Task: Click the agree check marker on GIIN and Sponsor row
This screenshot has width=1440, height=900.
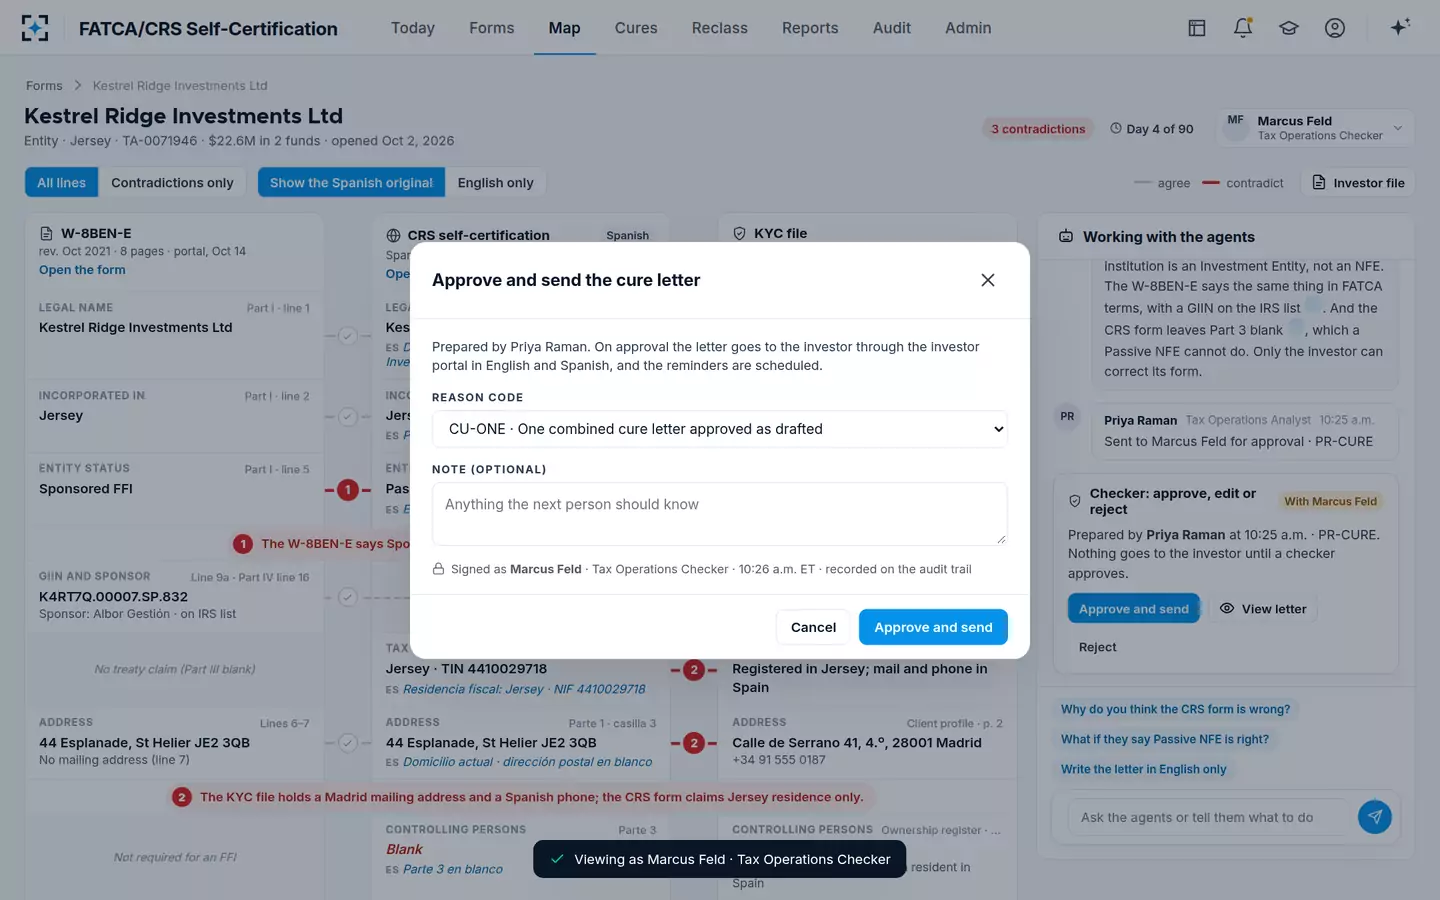Action: 347,597
